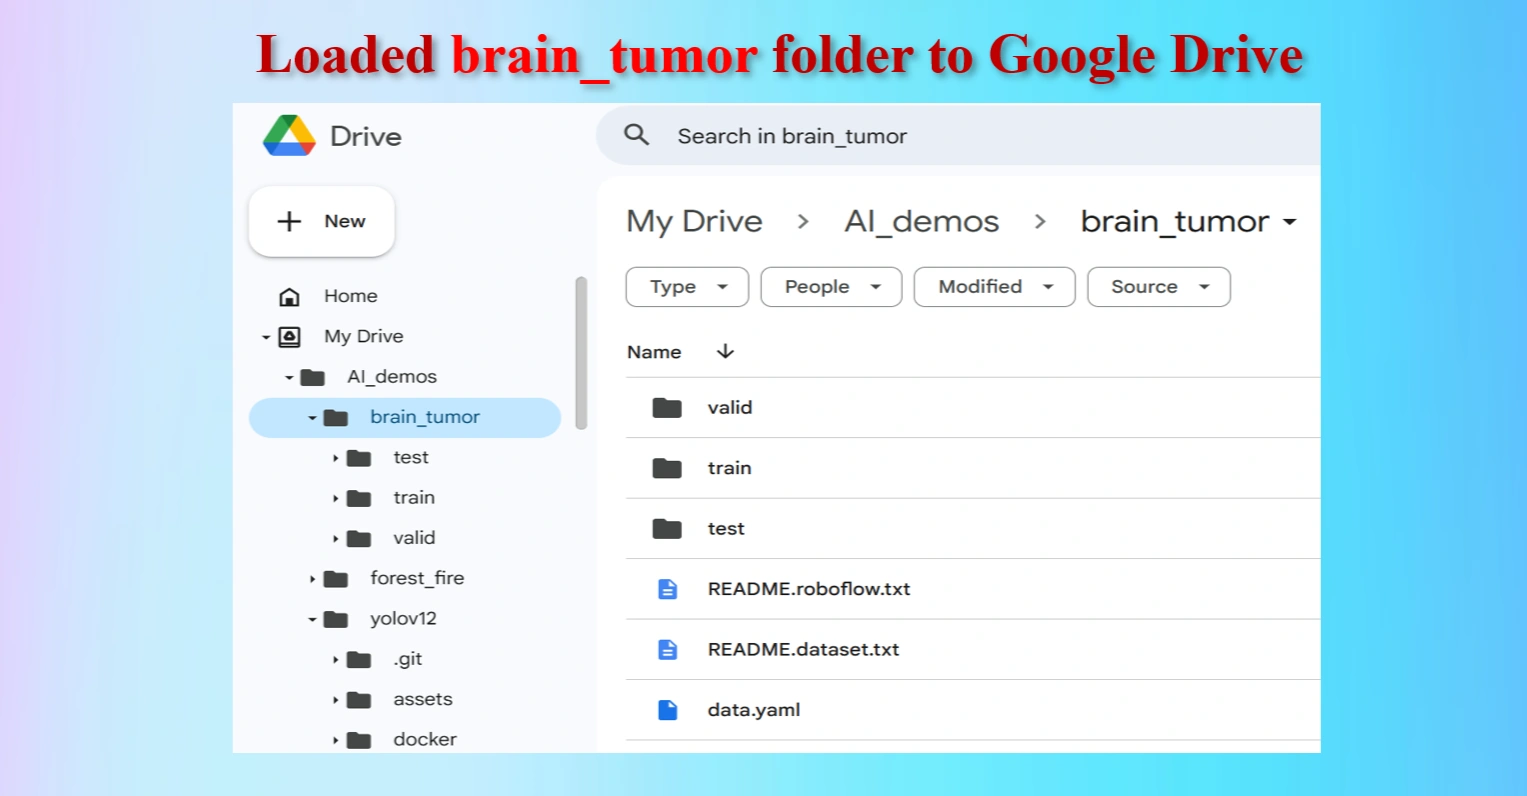The image size is (1527, 796).
Task: Expand the forest_fire tree node
Action: pos(312,579)
